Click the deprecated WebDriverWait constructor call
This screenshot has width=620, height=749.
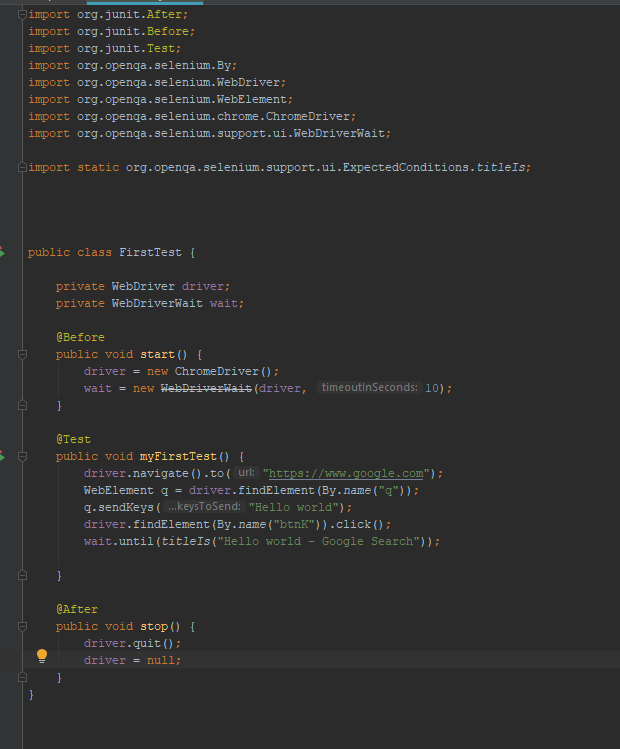tap(206, 388)
